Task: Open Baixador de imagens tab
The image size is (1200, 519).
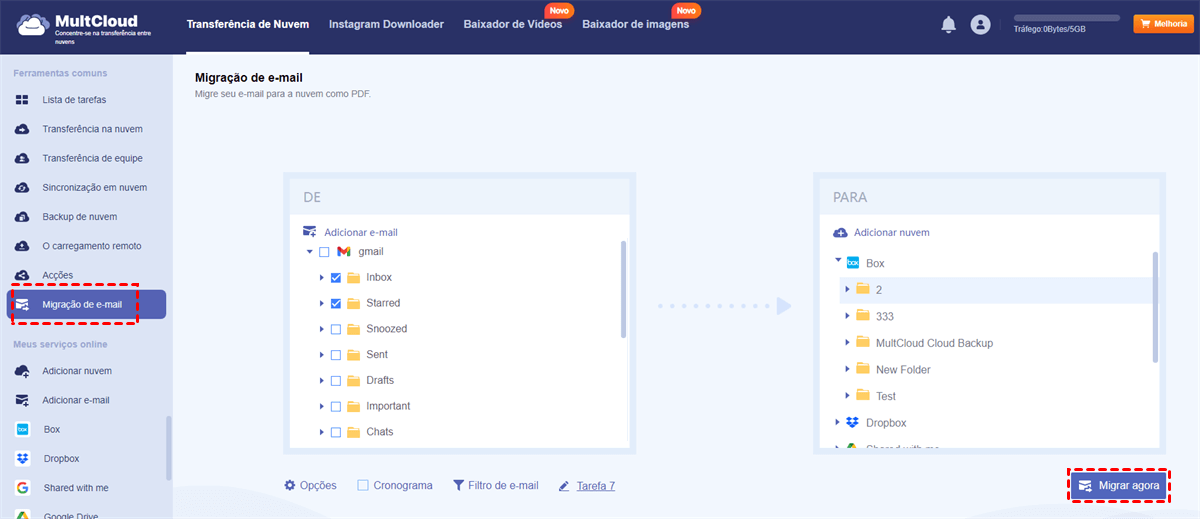Action: [635, 24]
